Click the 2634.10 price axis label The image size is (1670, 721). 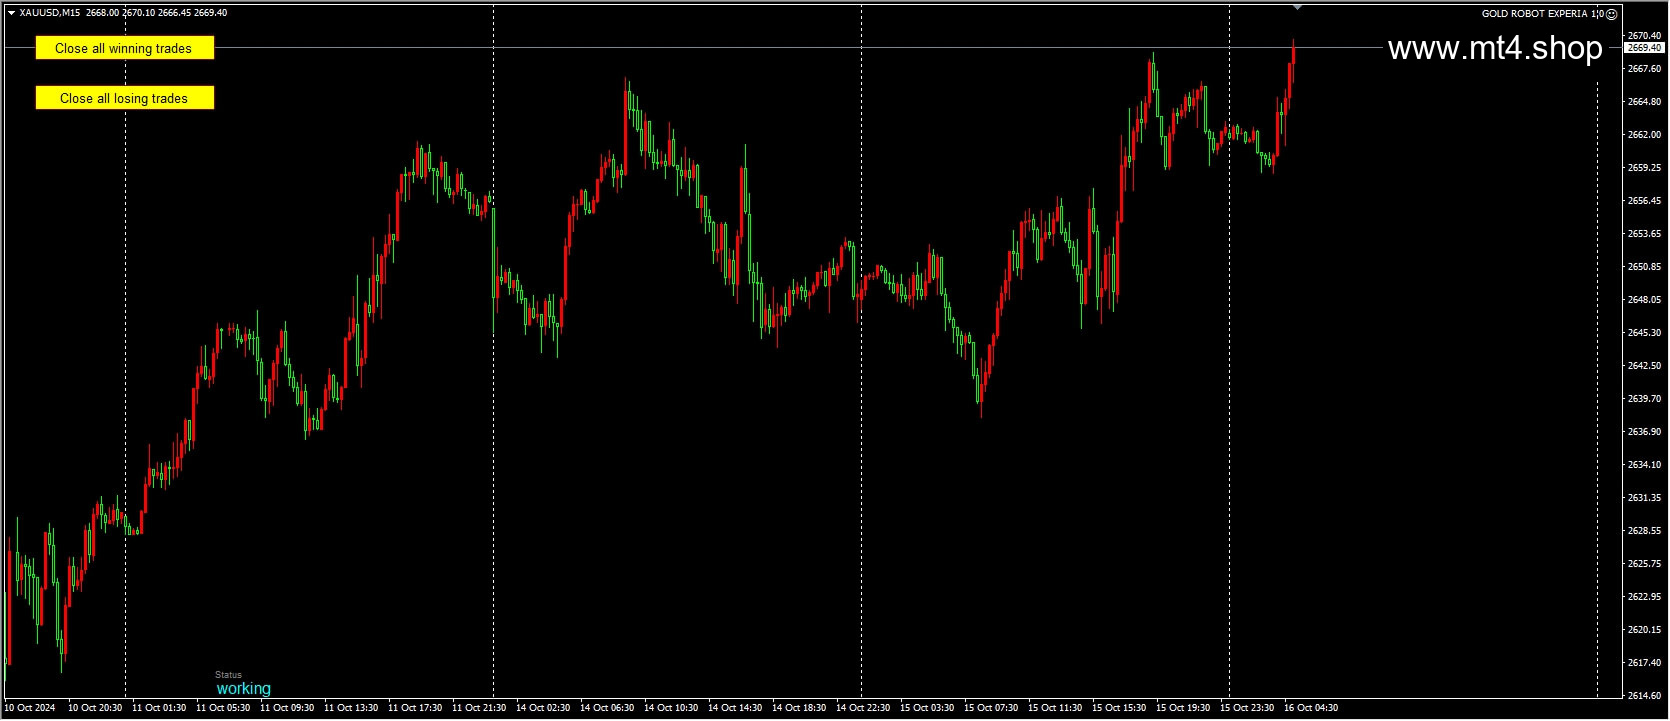[1644, 465]
